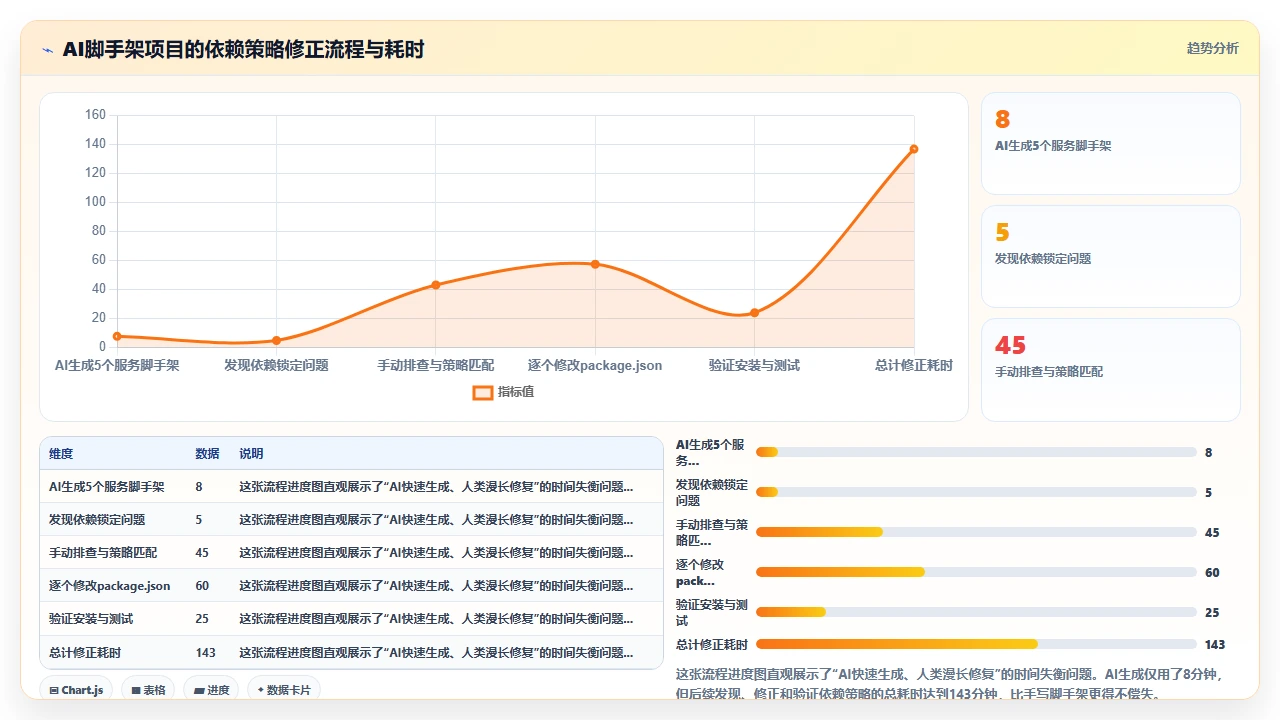Select the 维度 column header
This screenshot has height=720, width=1280.
click(x=61, y=453)
